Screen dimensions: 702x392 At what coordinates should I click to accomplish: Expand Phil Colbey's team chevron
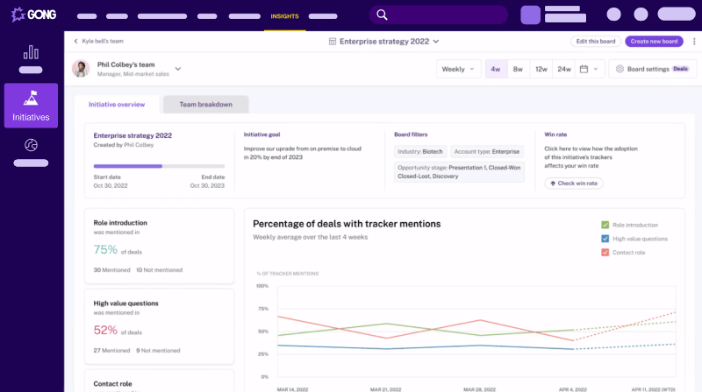pos(178,69)
